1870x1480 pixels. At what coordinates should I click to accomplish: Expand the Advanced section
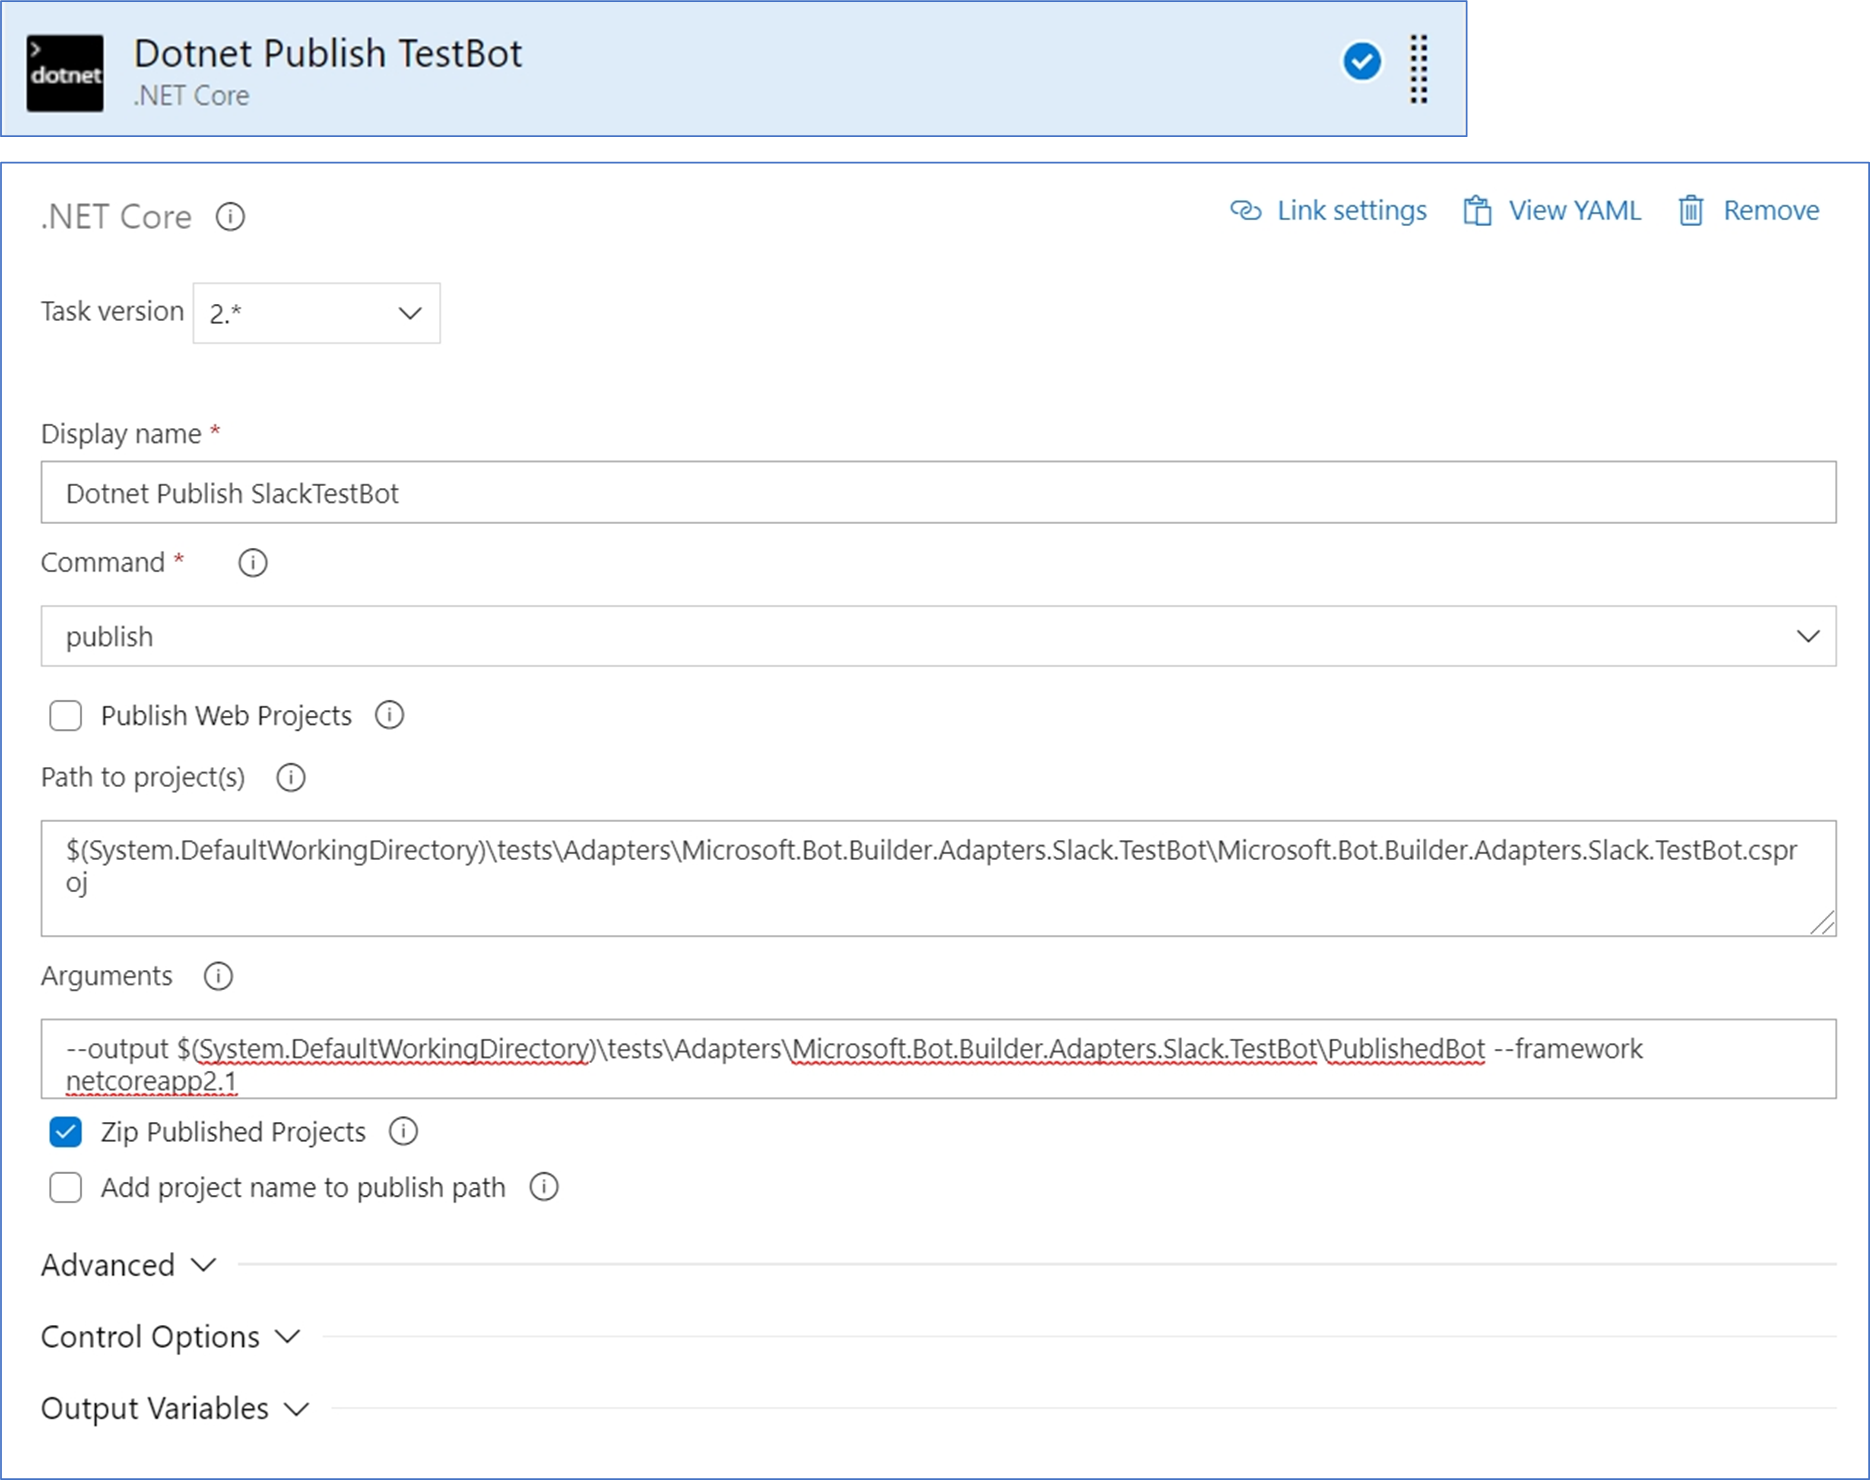(129, 1265)
